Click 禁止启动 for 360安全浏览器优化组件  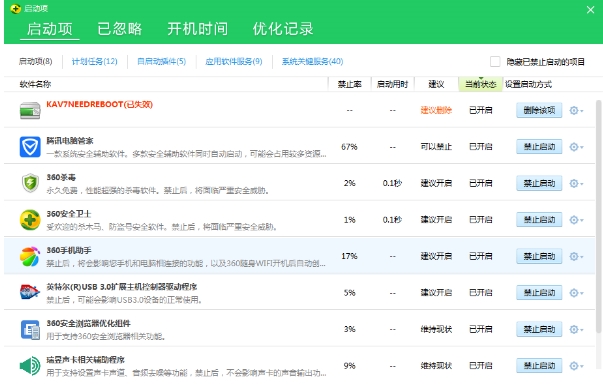(x=539, y=329)
